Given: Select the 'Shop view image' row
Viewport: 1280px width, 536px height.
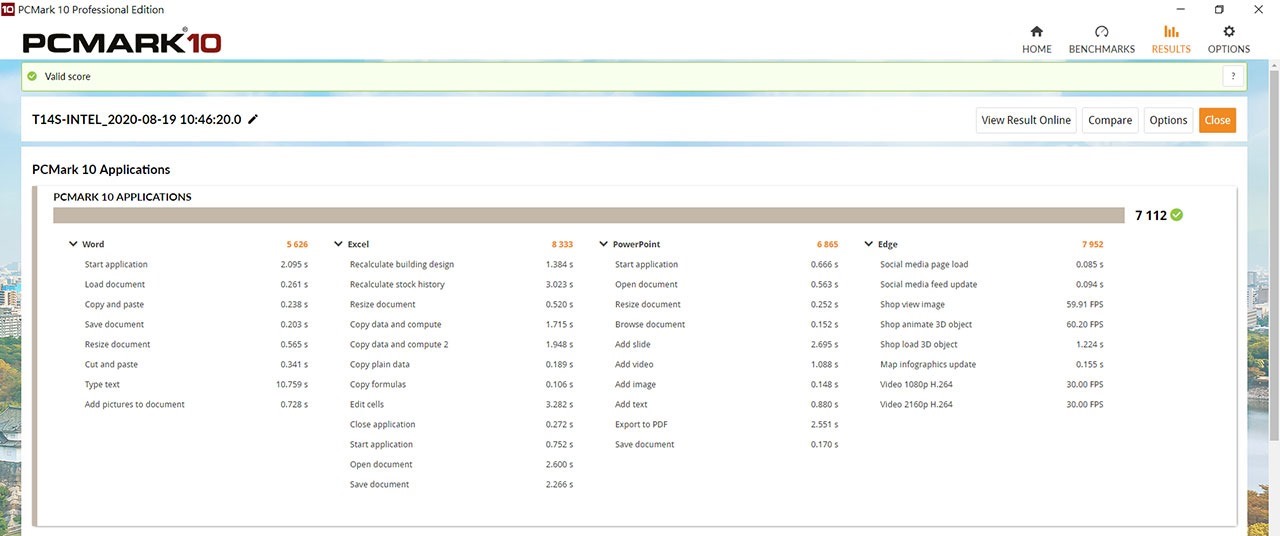Looking at the screenshot, I should coord(991,305).
